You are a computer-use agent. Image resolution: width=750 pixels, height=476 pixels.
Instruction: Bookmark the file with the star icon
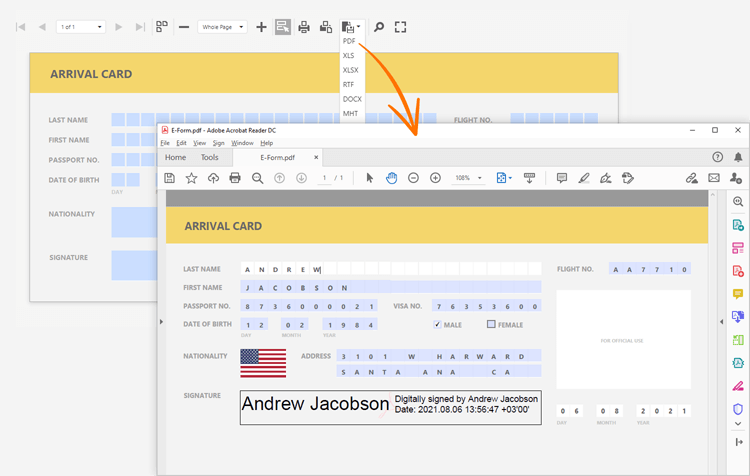click(x=191, y=178)
